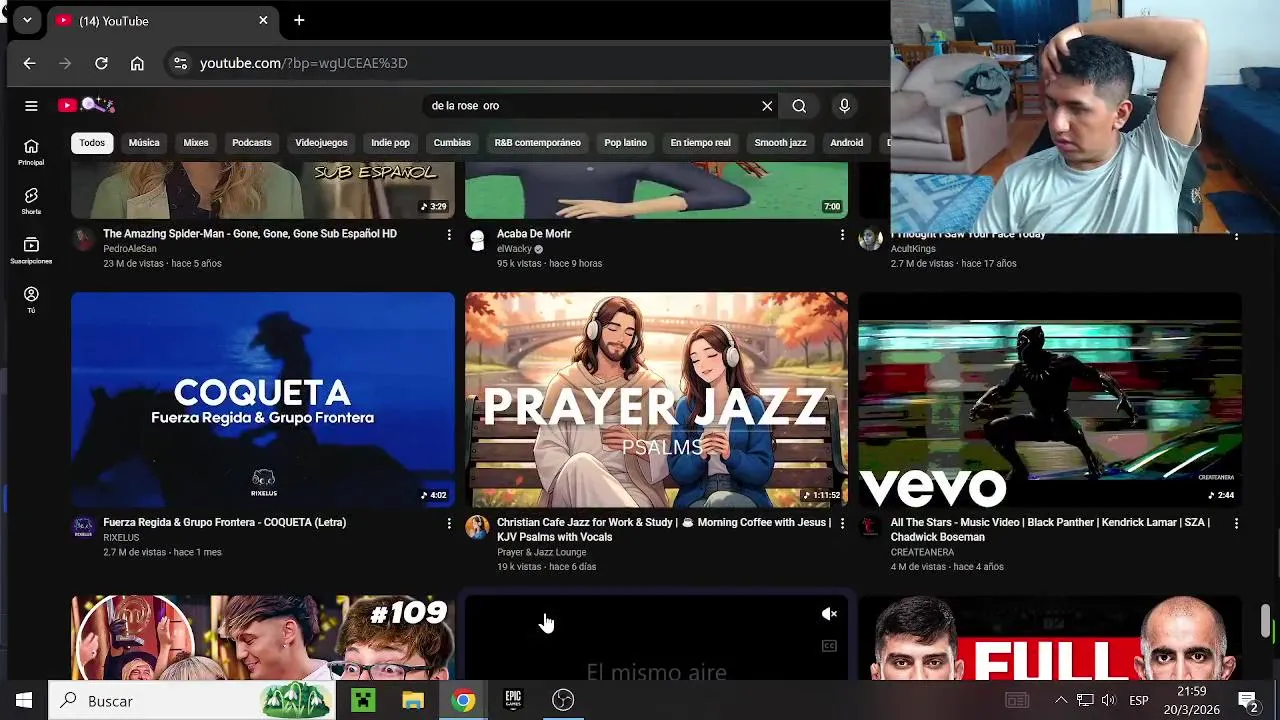Image resolution: width=1280 pixels, height=720 pixels.
Task: Select the Pop latino filter chip
Action: coord(625,143)
